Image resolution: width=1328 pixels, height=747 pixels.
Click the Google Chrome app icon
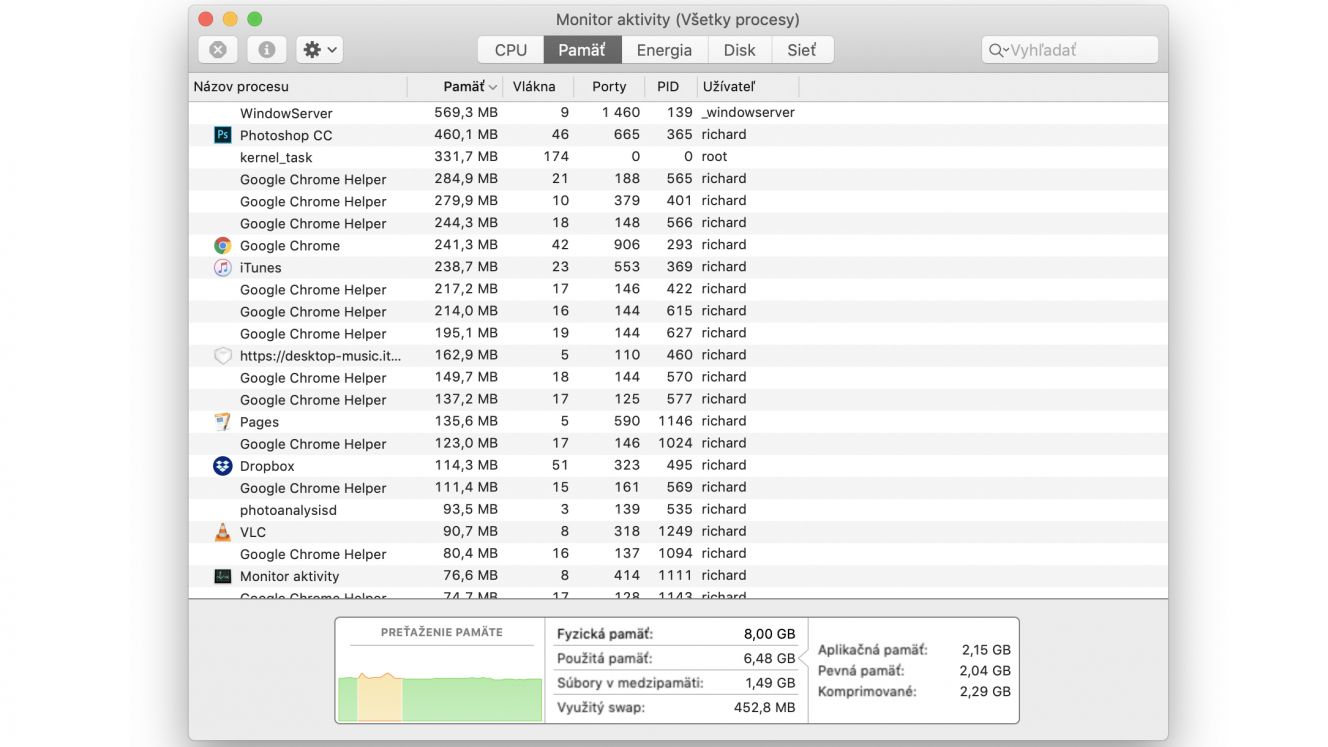click(223, 245)
